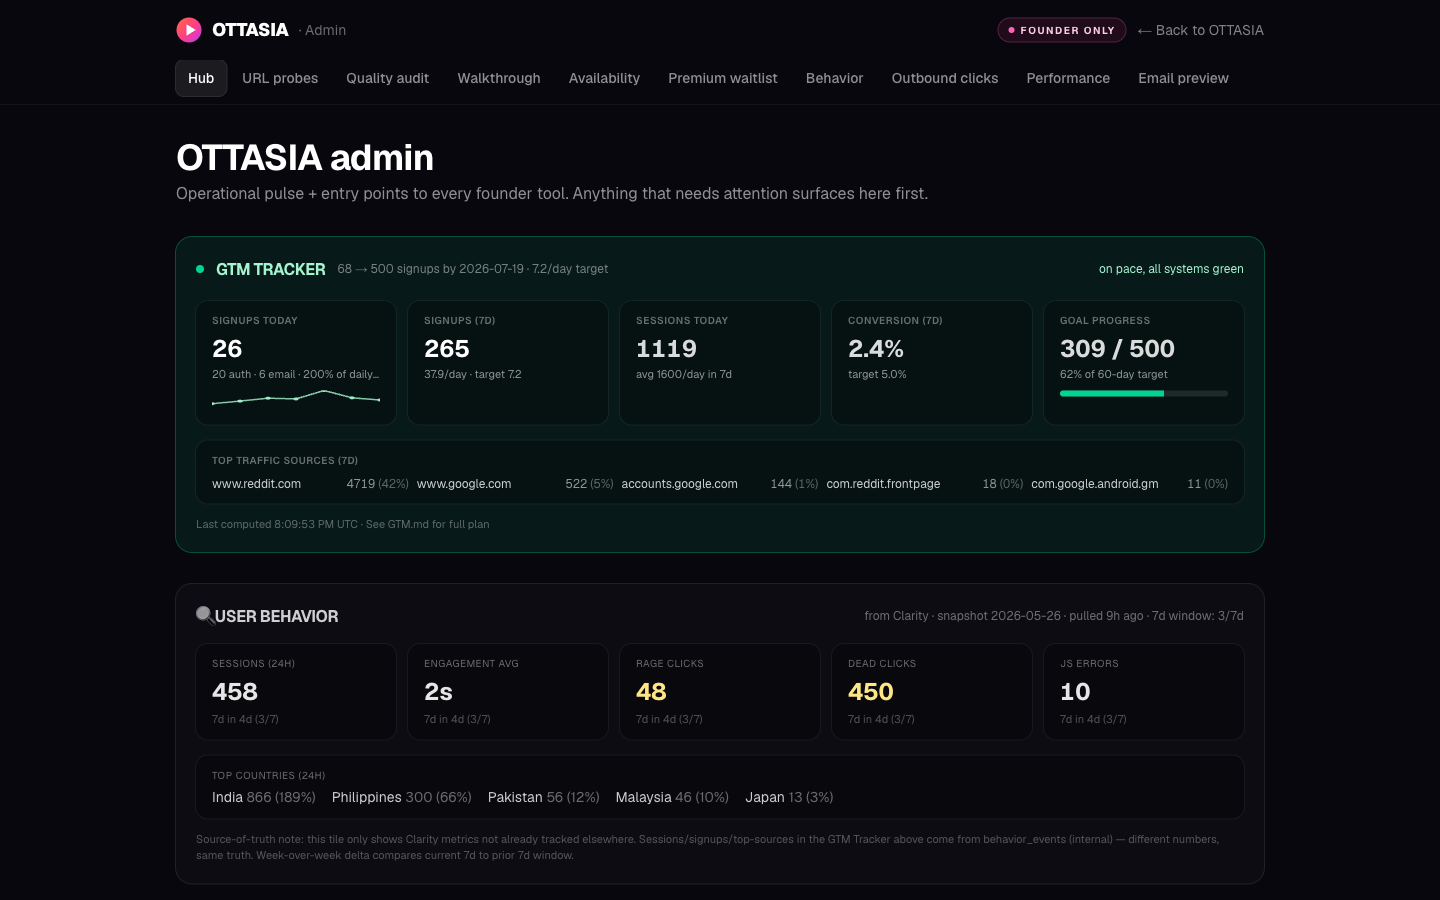The image size is (1440, 900).
Task: Click the FOUNDER ONLY badge
Action: (1062, 30)
